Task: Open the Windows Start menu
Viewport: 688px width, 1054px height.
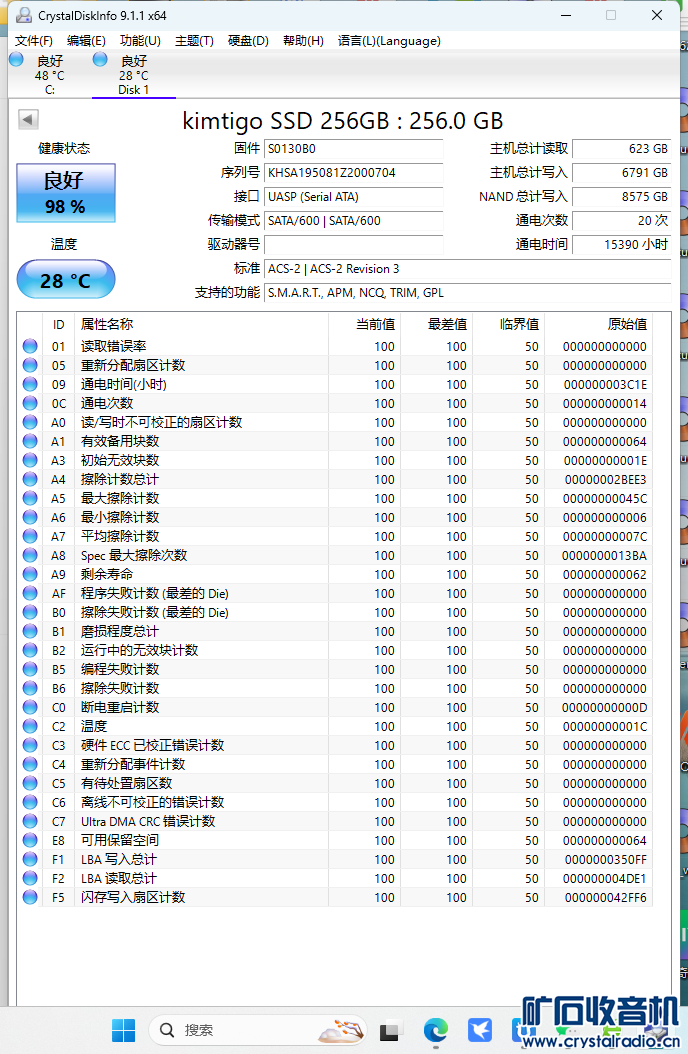Action: [123, 1030]
